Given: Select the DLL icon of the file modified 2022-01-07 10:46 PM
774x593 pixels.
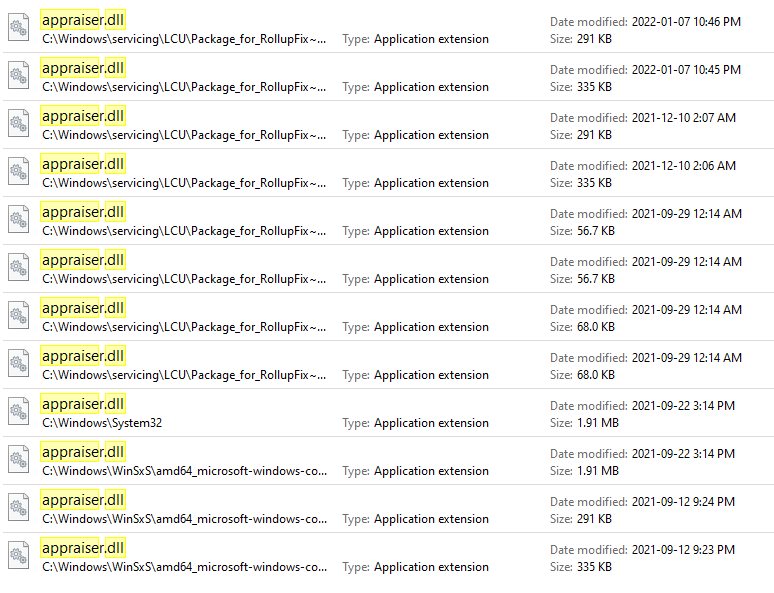Looking at the screenshot, I should pyautogui.click(x=19, y=27).
